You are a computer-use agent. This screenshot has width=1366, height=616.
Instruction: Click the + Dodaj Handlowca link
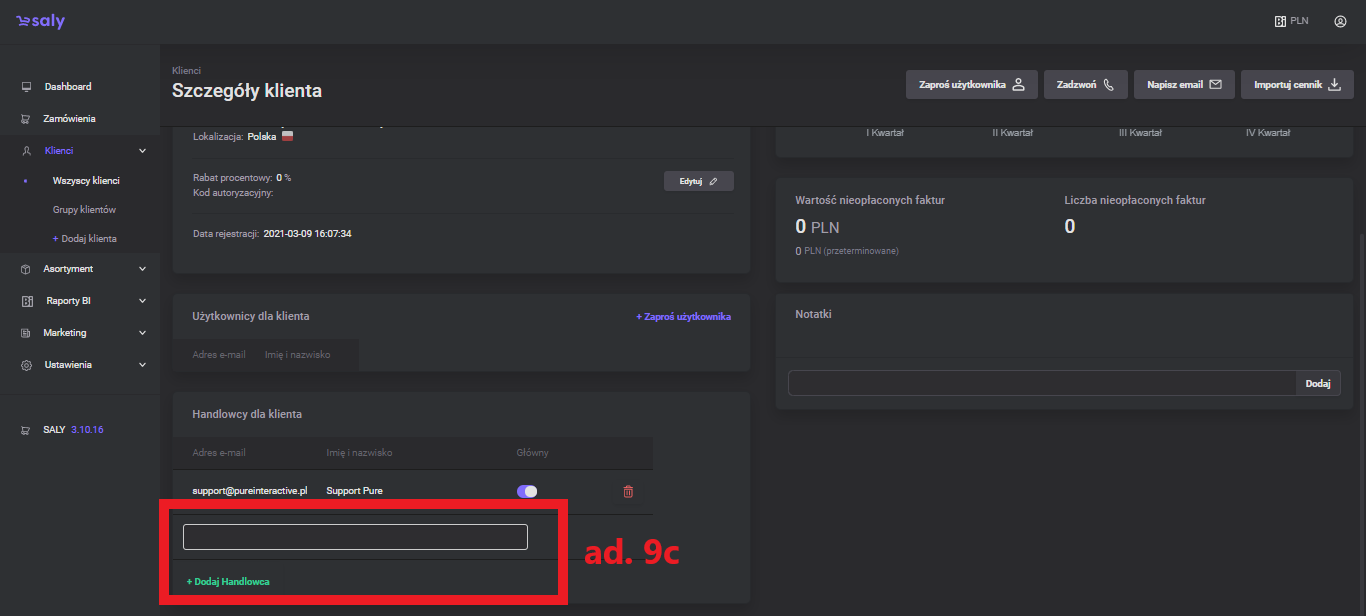(x=228, y=581)
